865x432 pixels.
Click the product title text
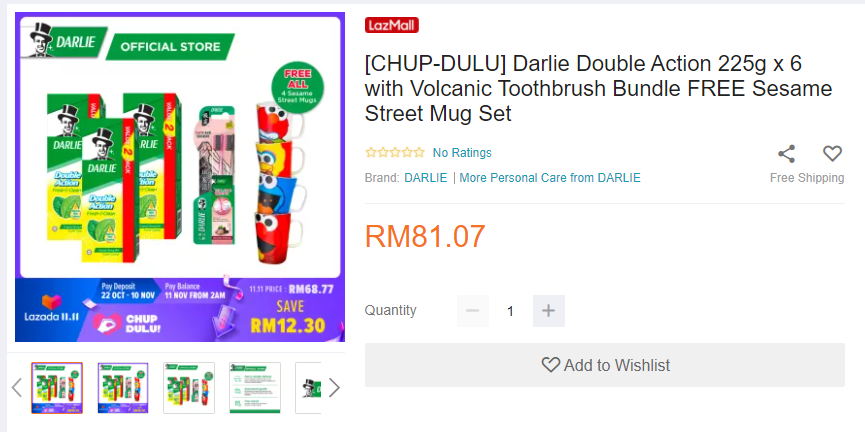pyautogui.click(x=598, y=89)
